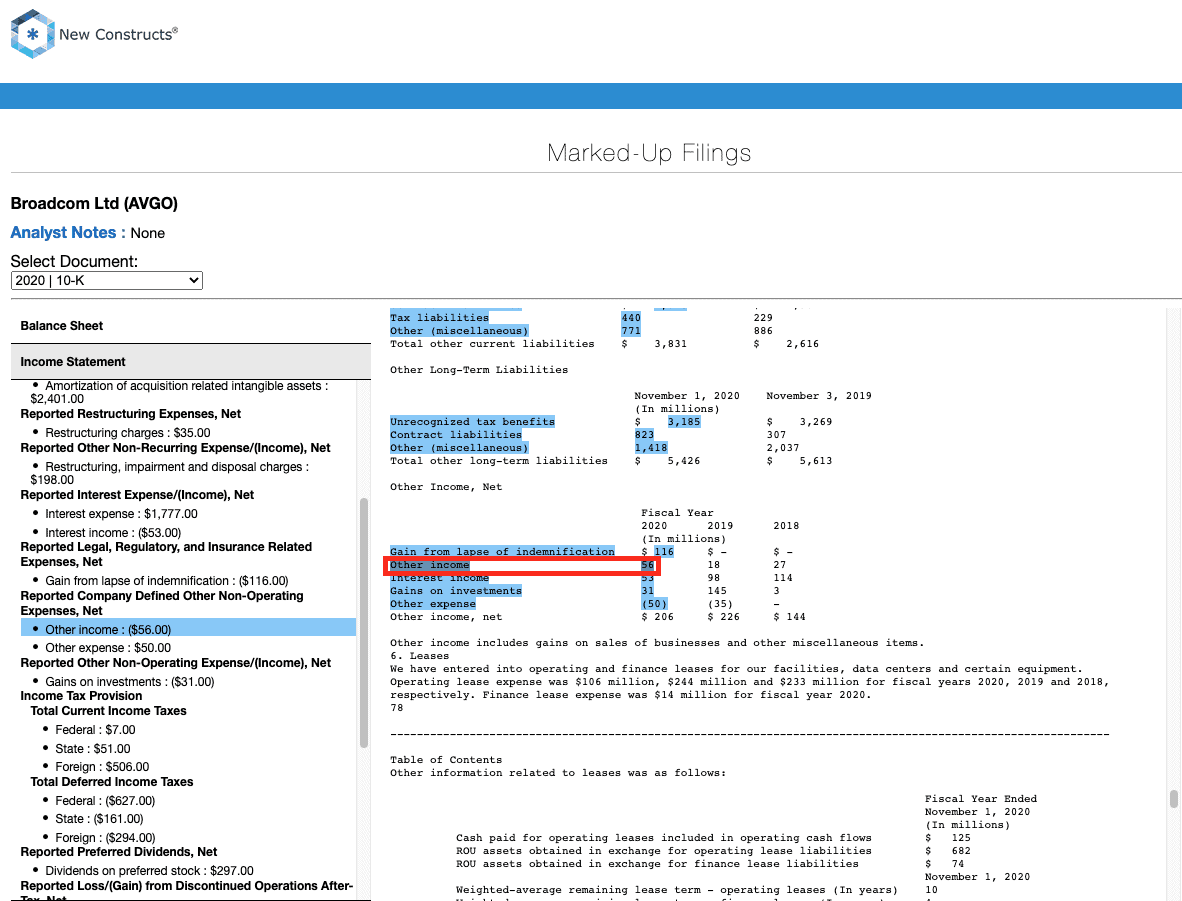Click highlighted value 771 in filing
The image size is (1182, 901).
(x=631, y=331)
